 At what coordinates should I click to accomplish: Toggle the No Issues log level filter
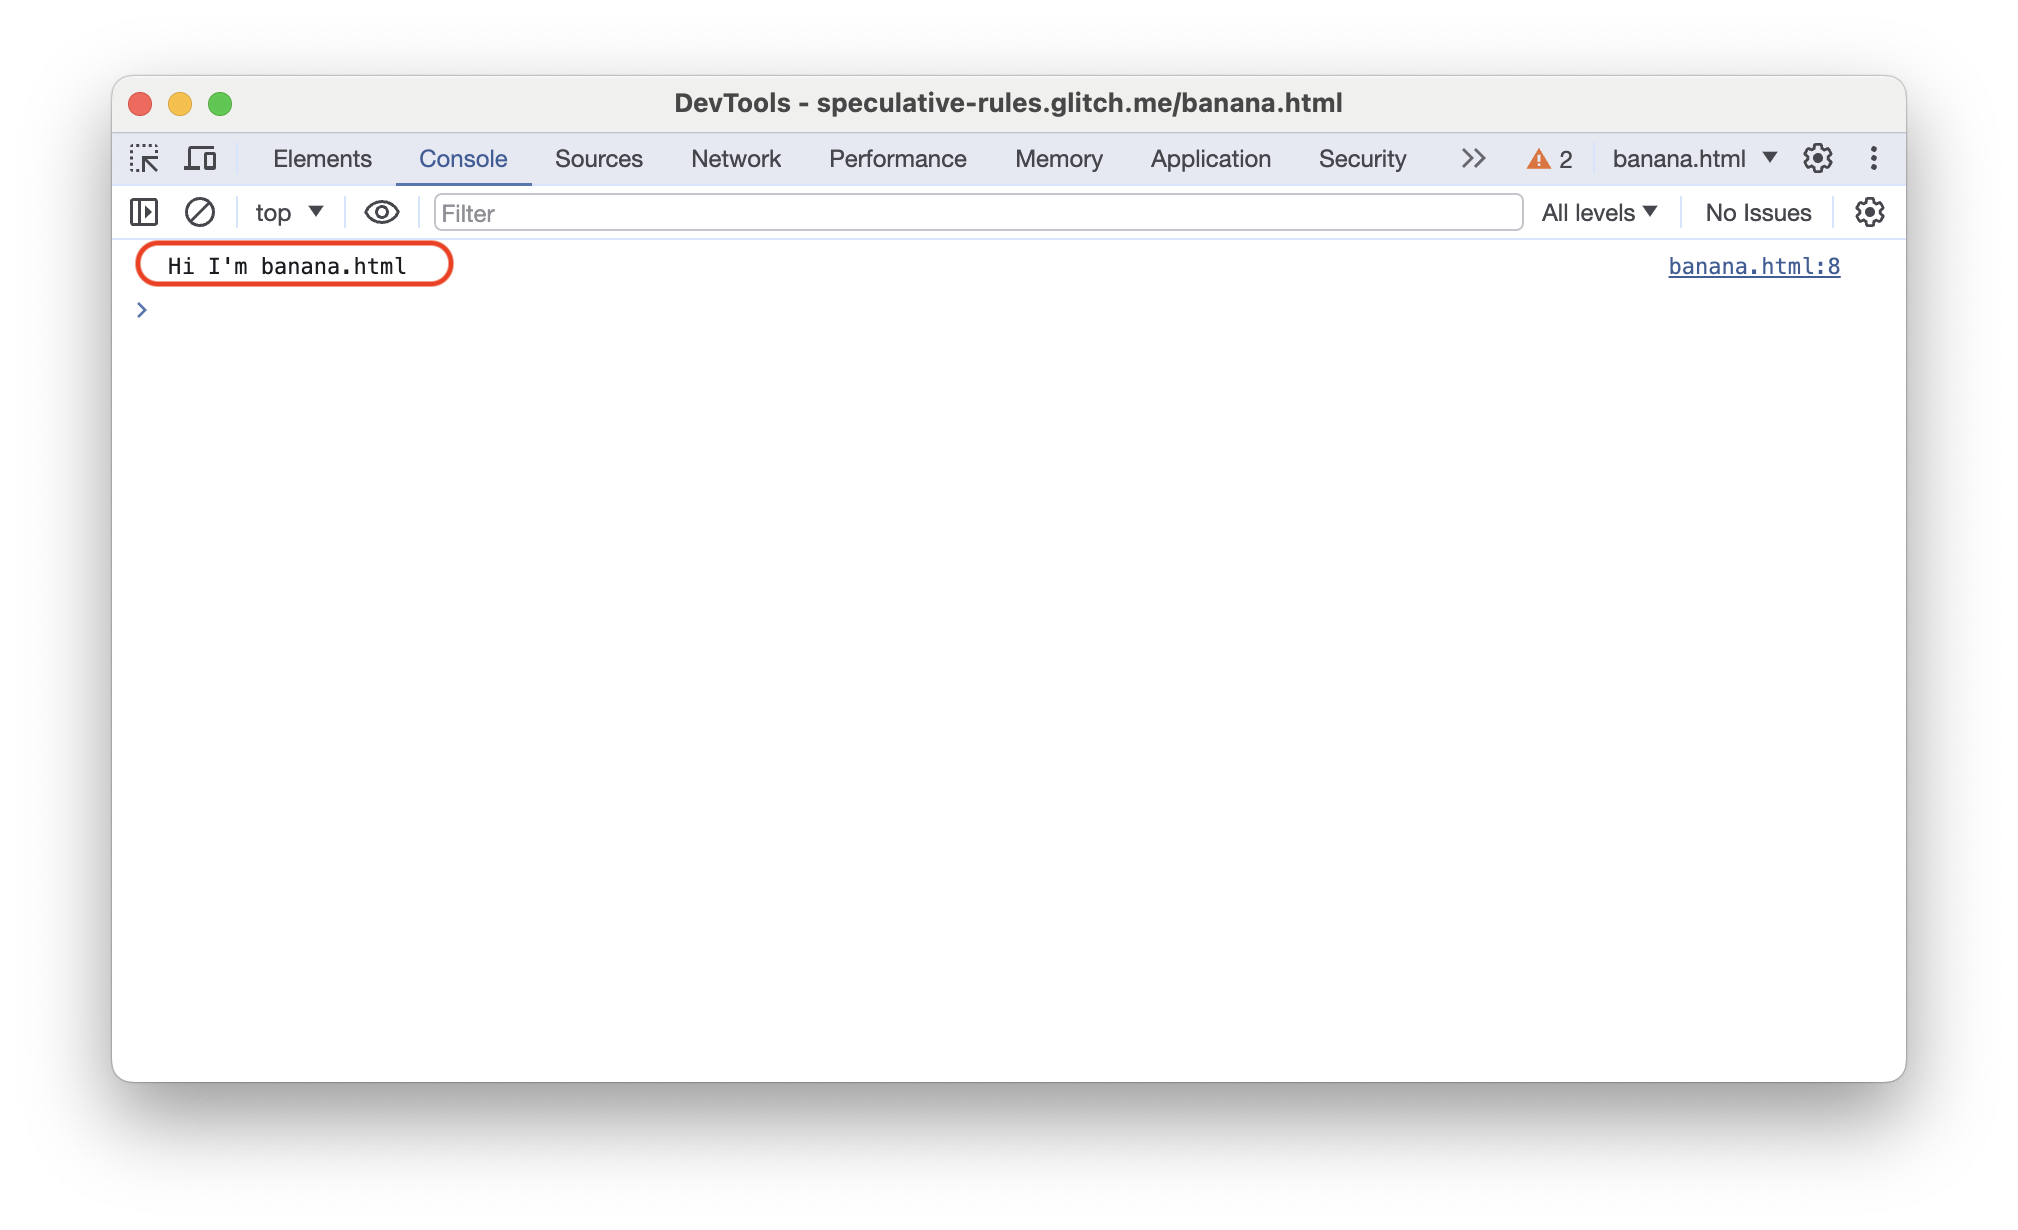coord(1757,212)
